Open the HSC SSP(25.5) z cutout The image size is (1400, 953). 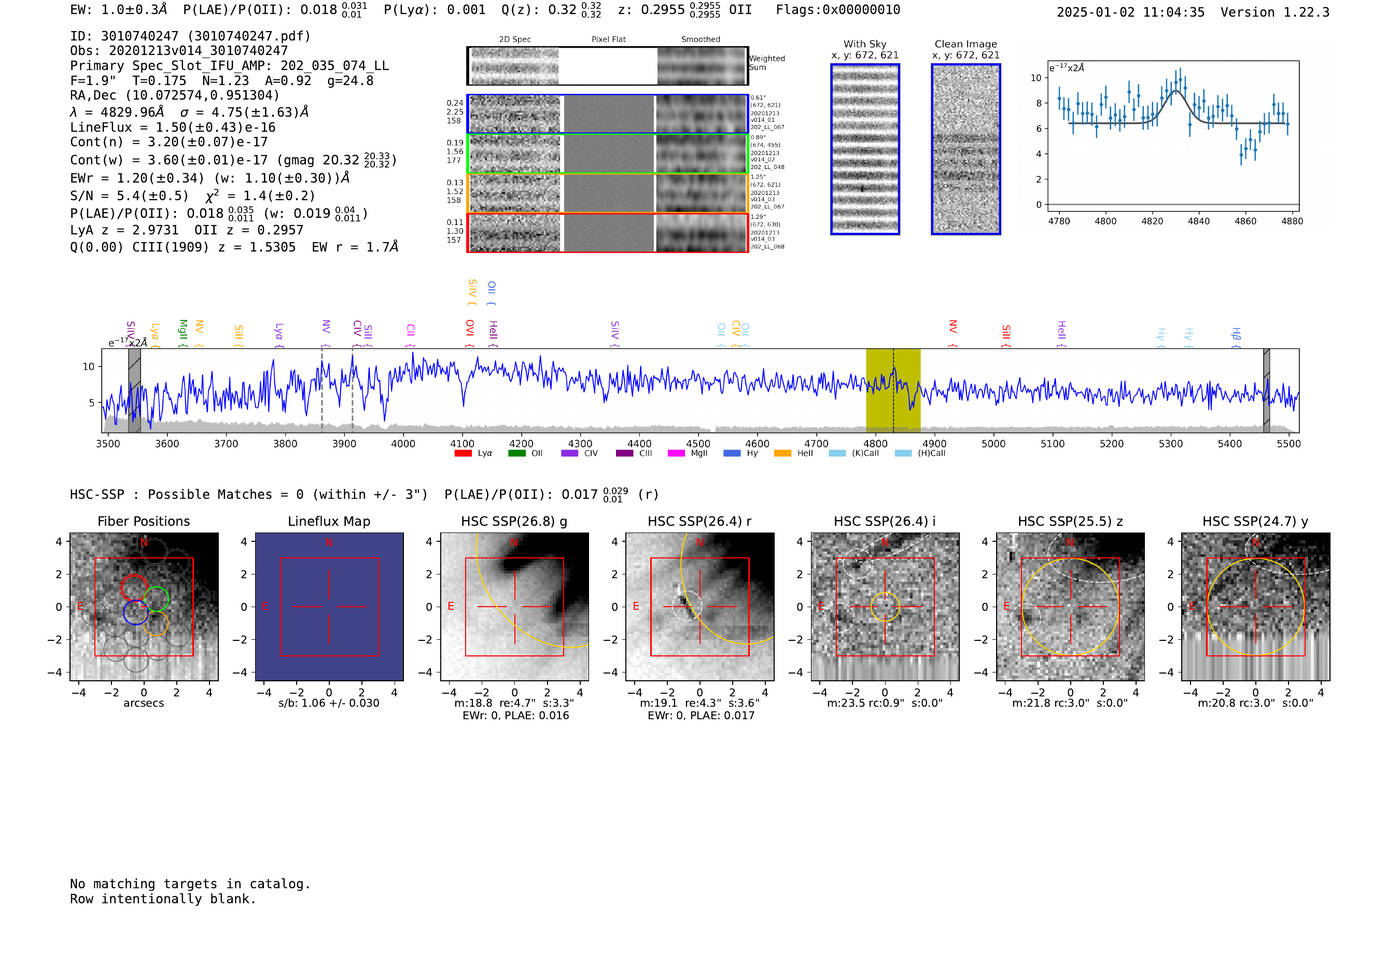[1070, 607]
